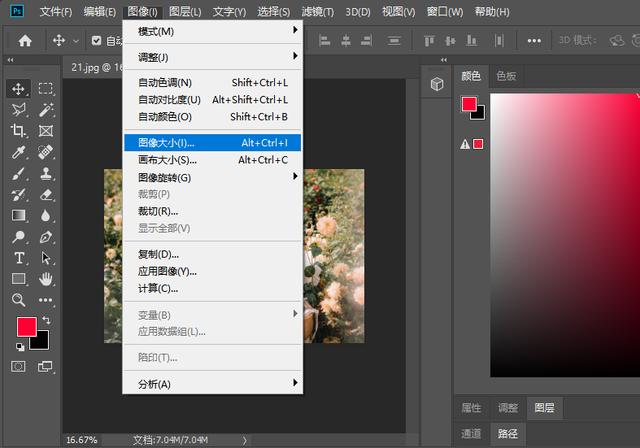Expand the 分析(A) submenu
640x448 pixels.
(213, 384)
